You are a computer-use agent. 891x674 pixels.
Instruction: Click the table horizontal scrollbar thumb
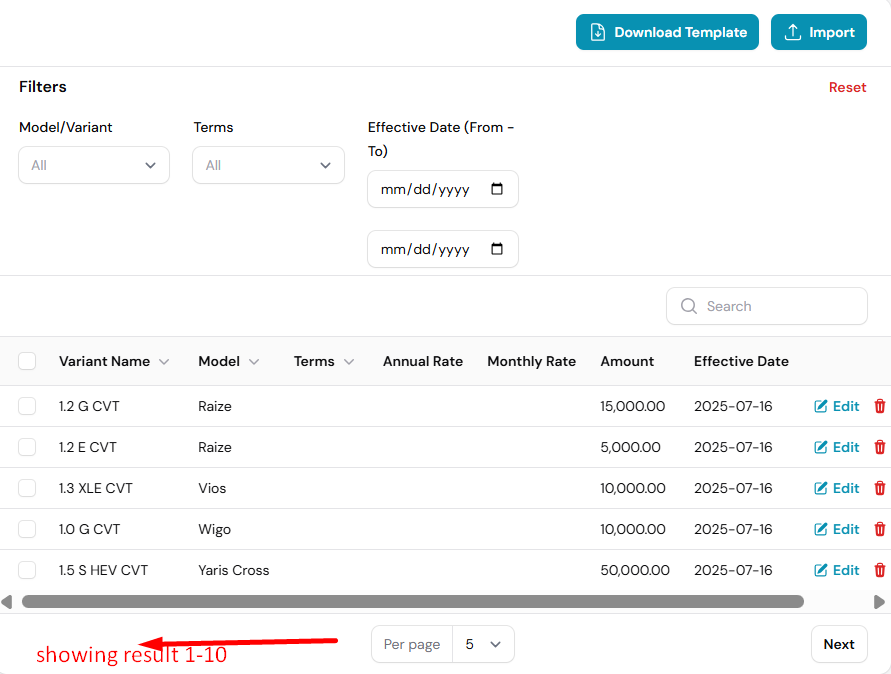(413, 602)
